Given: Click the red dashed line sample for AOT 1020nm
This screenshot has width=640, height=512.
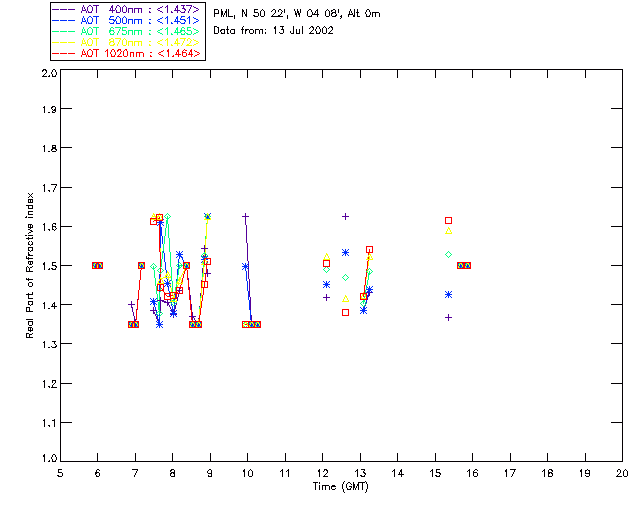Looking at the screenshot, I should click(x=63, y=53).
